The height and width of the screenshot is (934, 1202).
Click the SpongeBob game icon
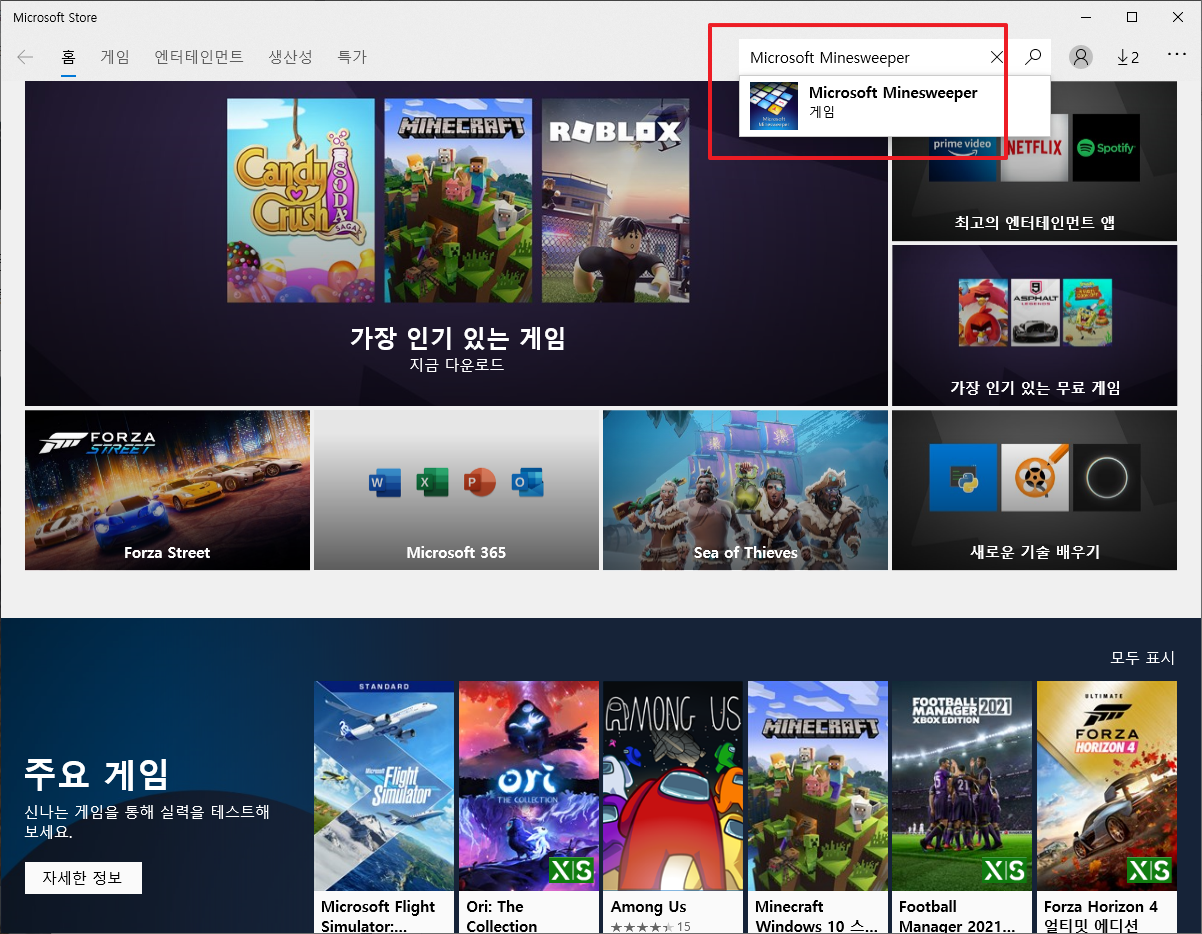1086,312
